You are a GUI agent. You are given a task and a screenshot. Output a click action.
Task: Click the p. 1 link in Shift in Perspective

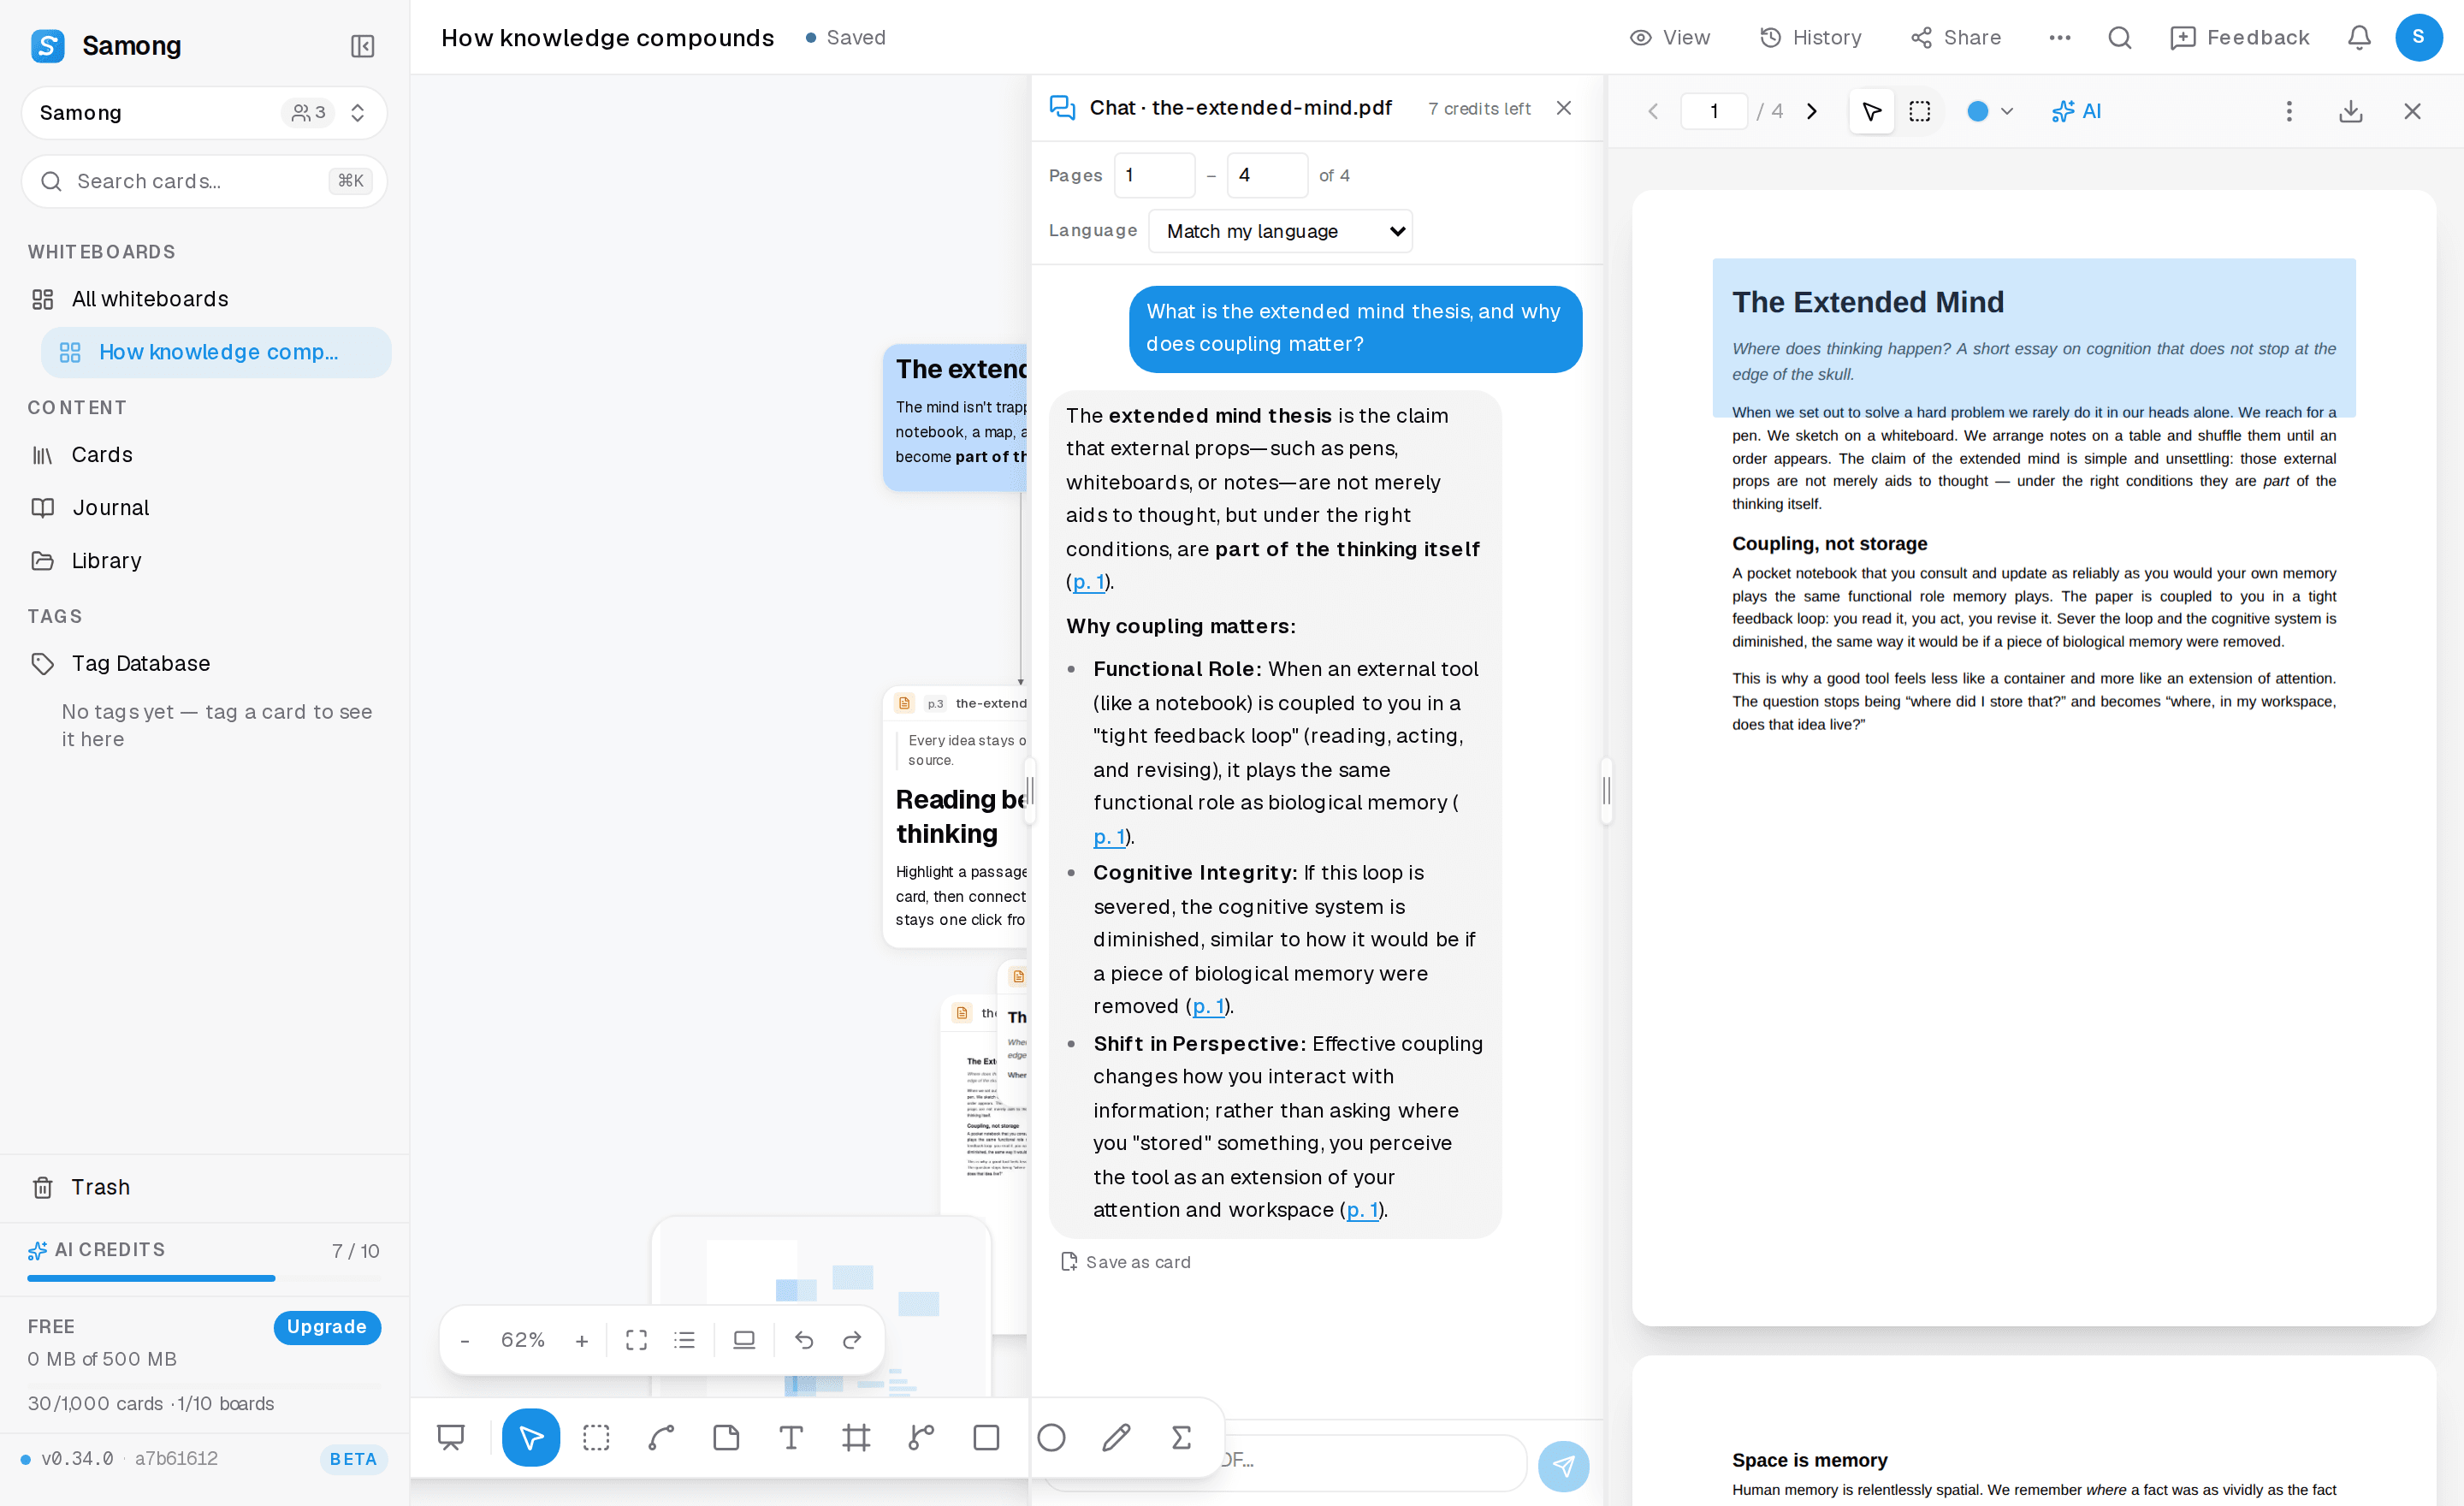[x=1362, y=1210]
